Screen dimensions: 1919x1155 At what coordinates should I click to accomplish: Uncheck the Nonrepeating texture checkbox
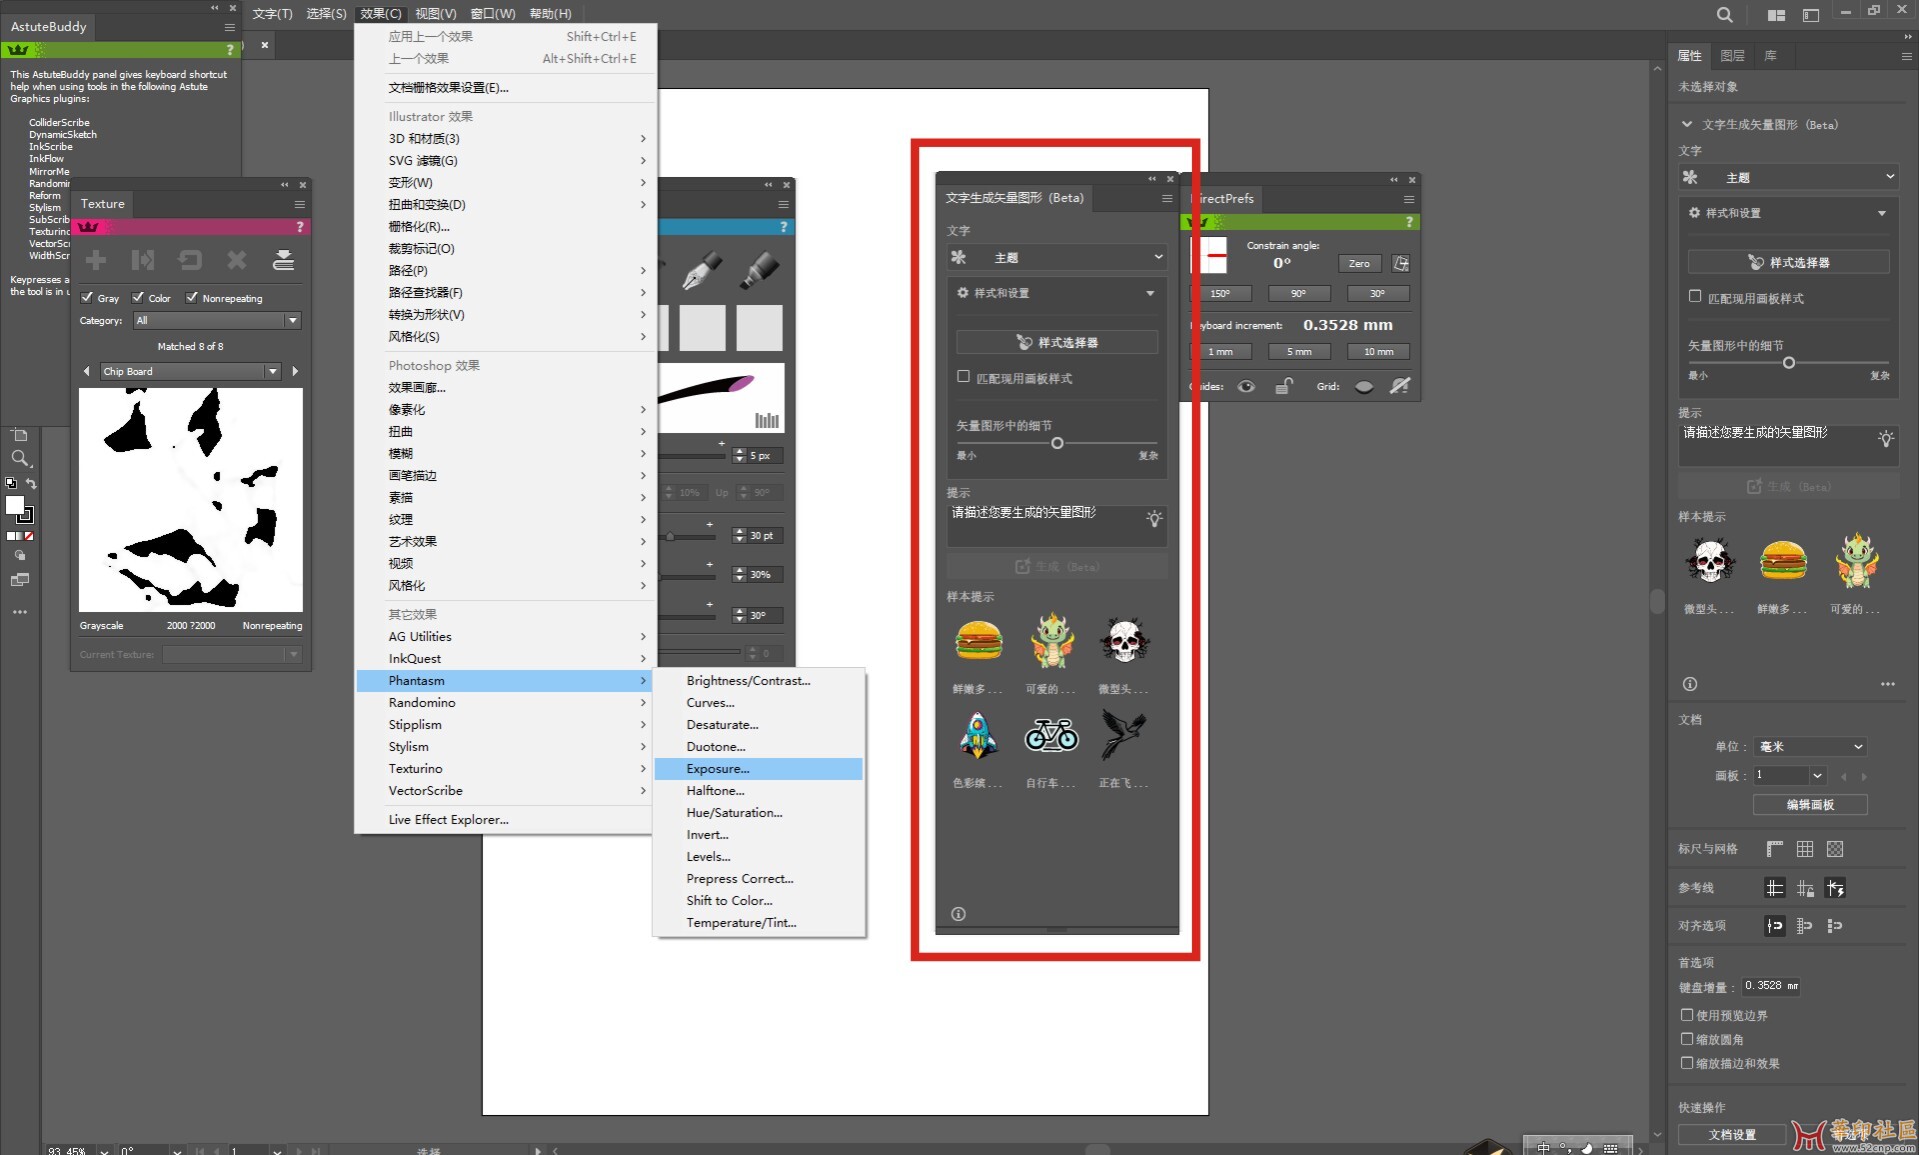(192, 297)
